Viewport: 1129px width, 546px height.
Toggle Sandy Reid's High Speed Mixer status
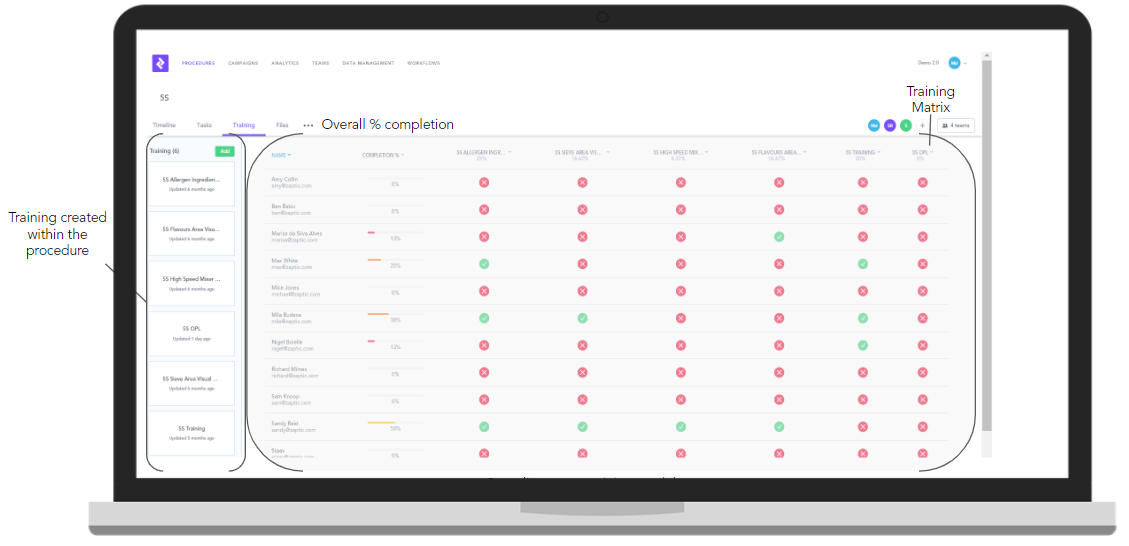(x=680, y=426)
